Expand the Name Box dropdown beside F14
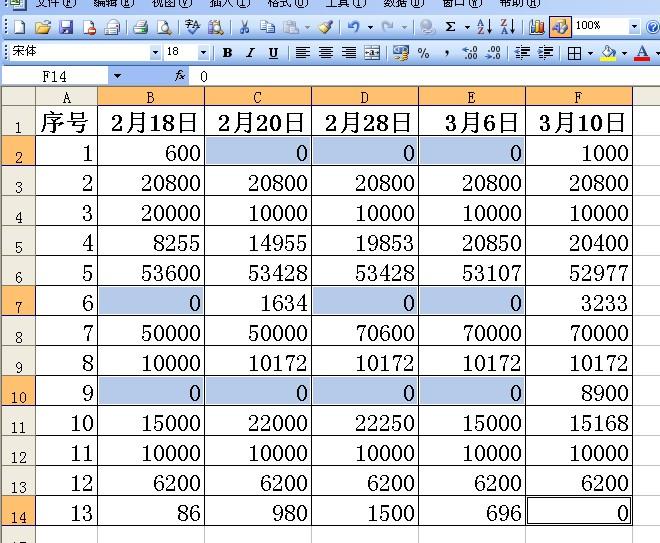 (x=117, y=77)
